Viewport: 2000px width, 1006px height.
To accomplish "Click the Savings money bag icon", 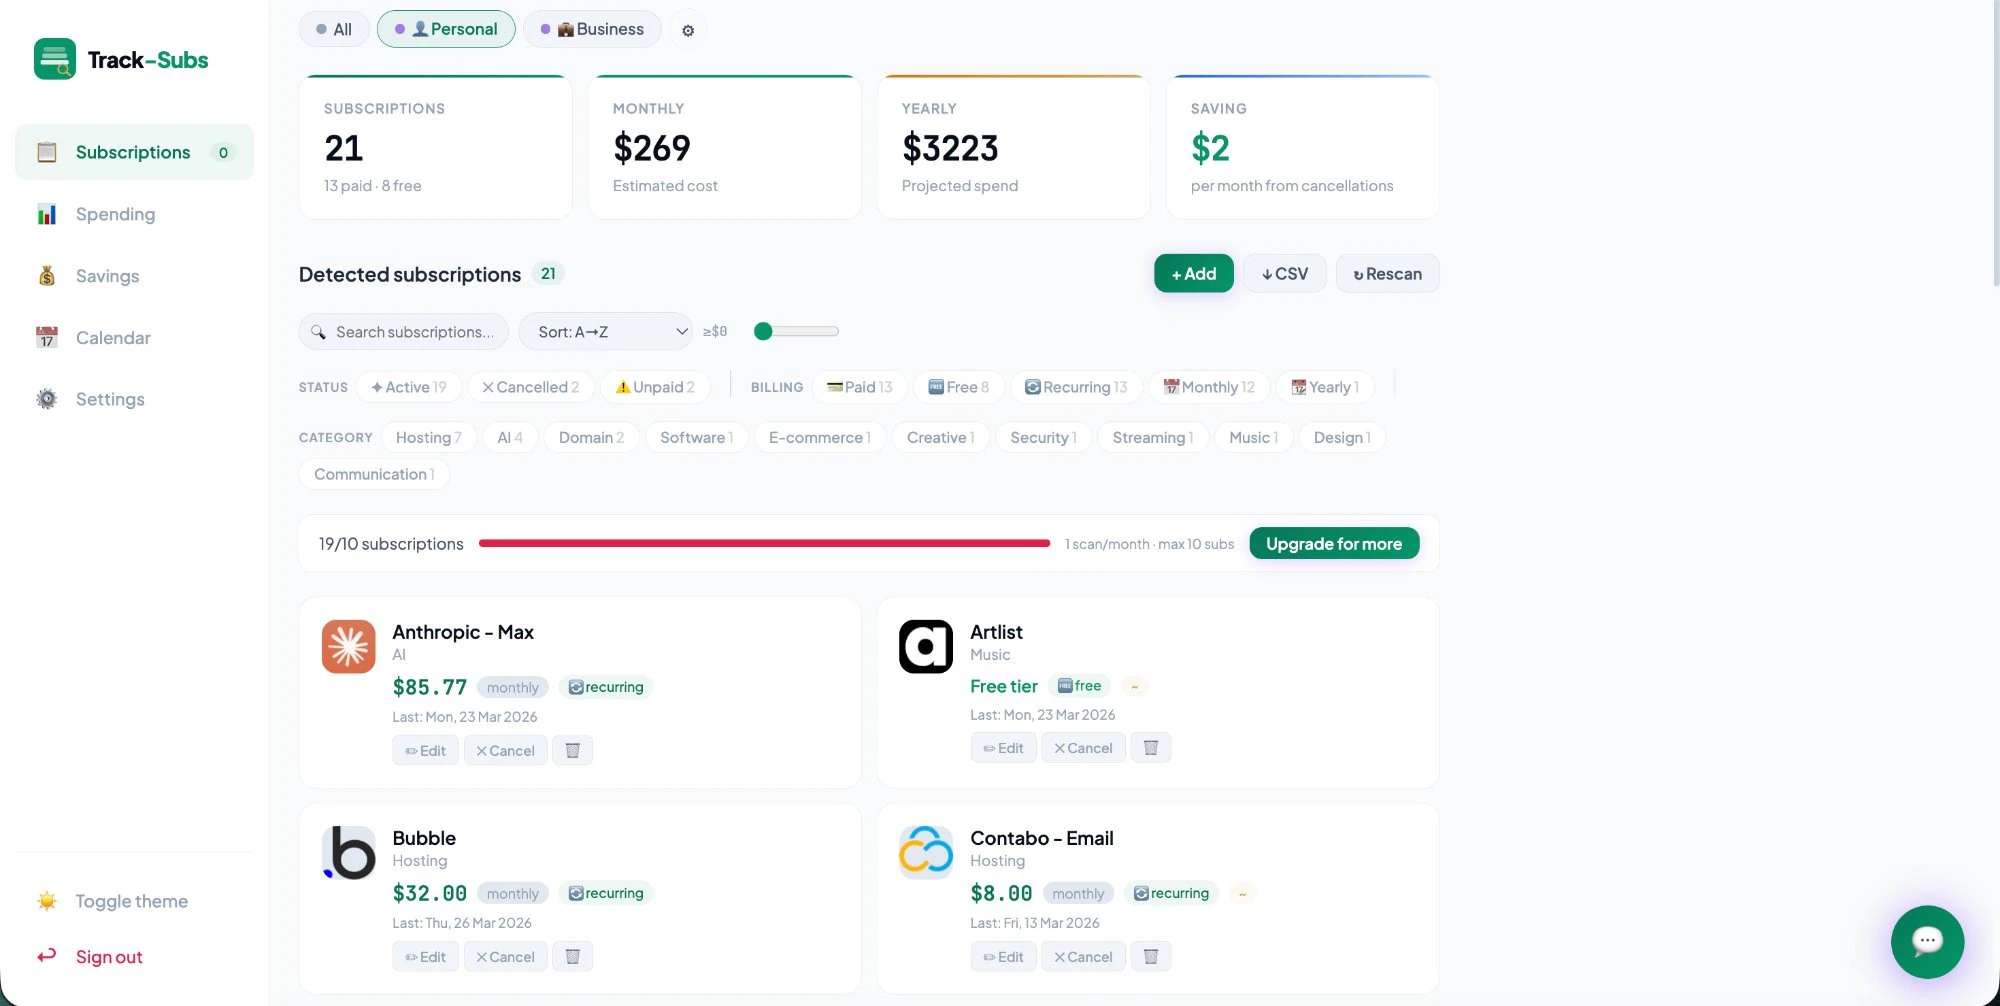I will point(47,276).
